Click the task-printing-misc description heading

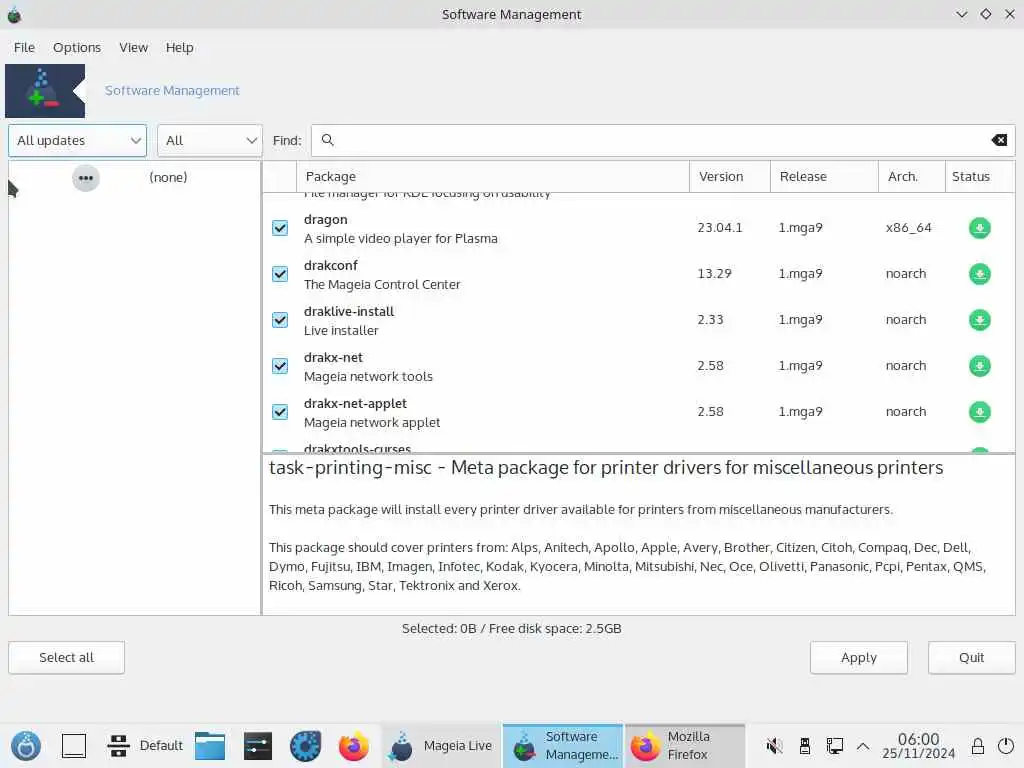(x=606, y=468)
